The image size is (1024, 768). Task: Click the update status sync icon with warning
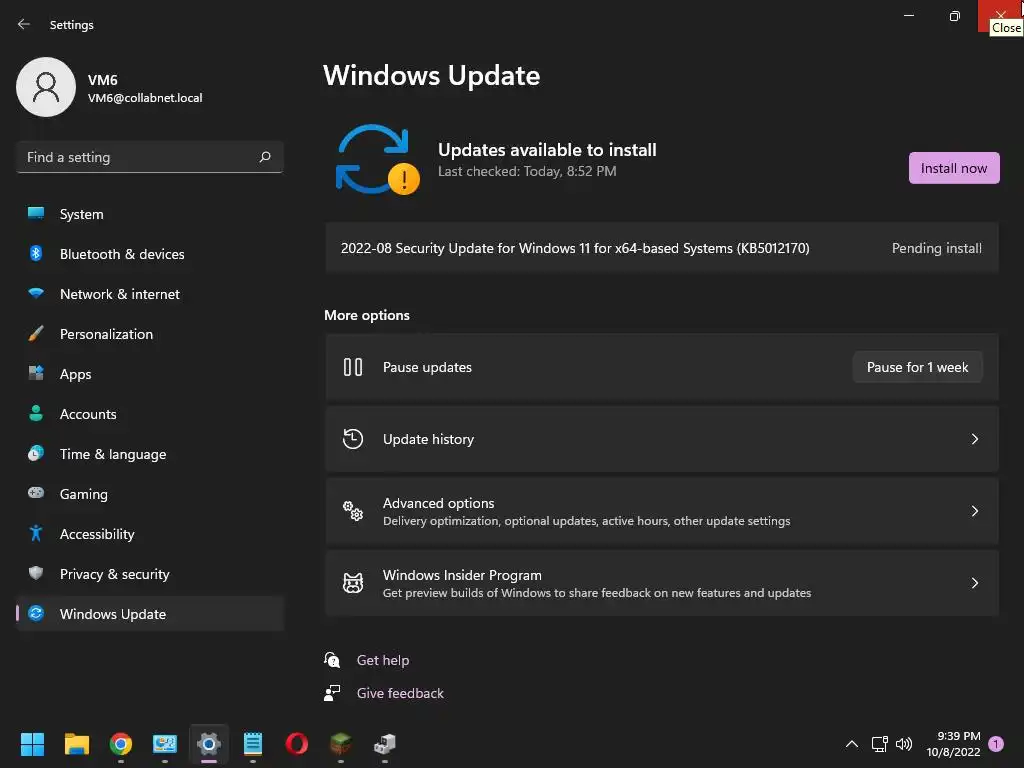pos(377,159)
